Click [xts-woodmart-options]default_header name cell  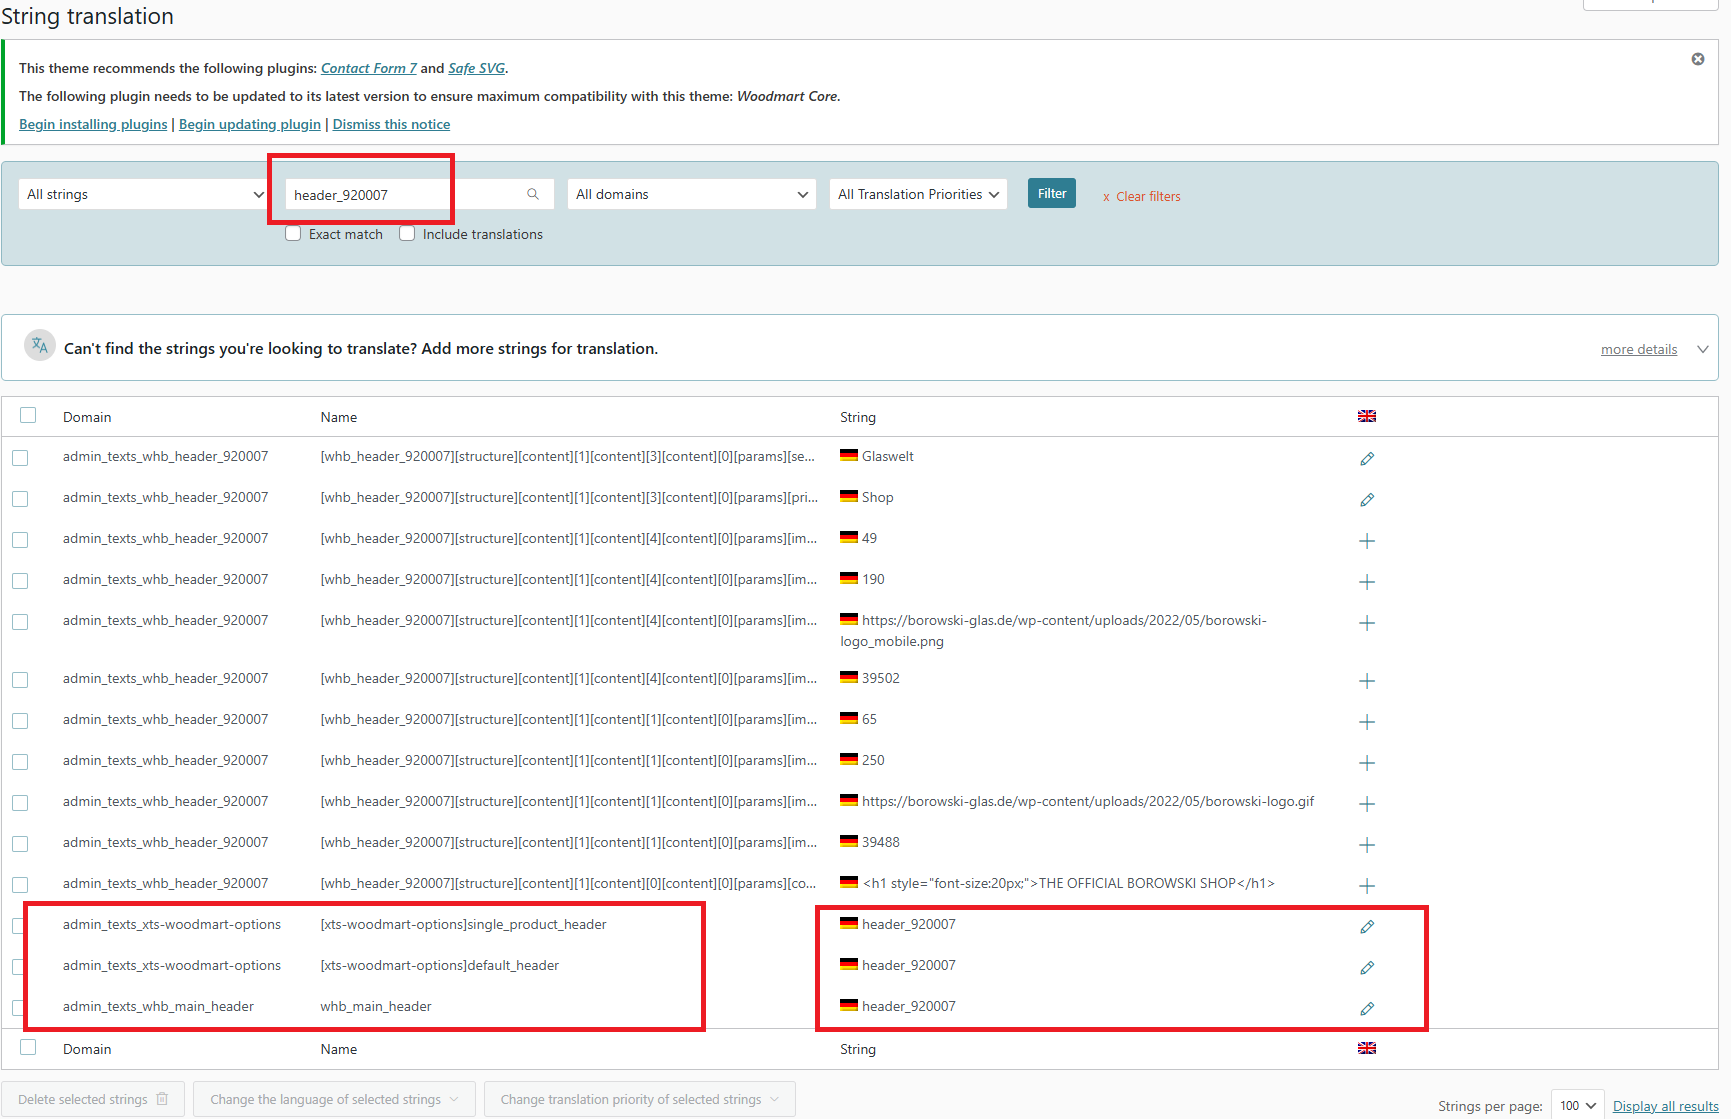click(x=440, y=965)
